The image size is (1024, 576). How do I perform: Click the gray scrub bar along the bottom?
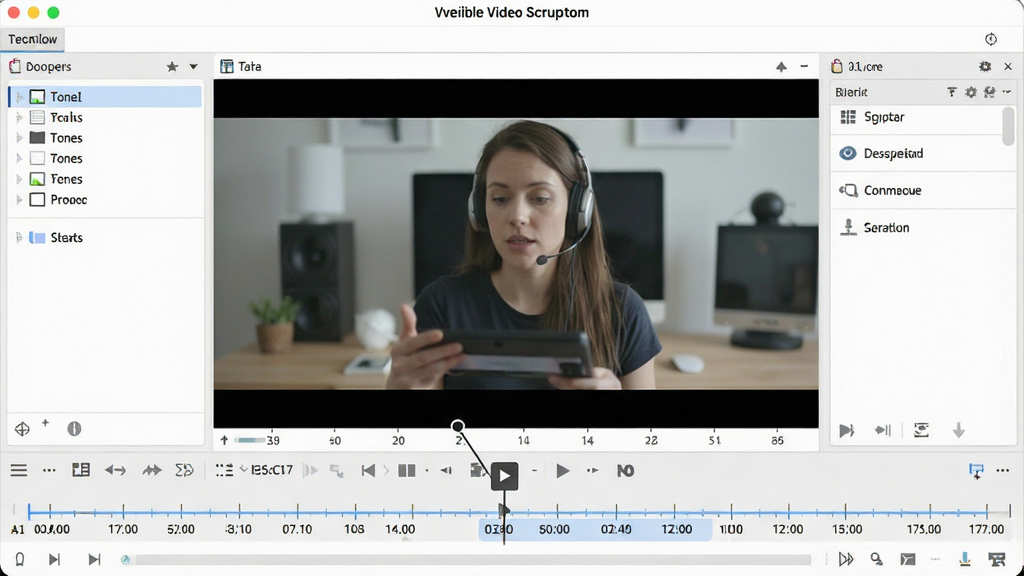473,560
